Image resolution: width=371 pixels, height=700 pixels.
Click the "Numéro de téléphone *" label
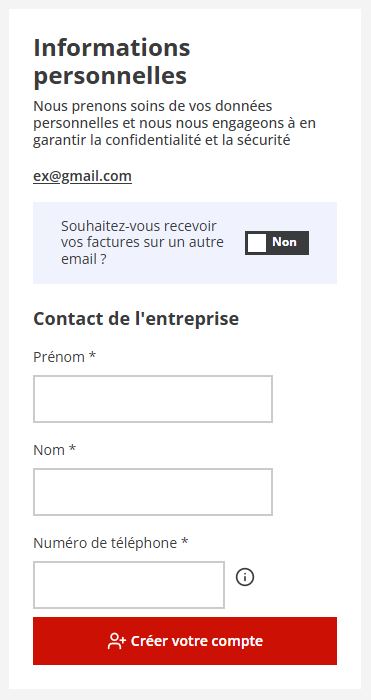click(111, 543)
